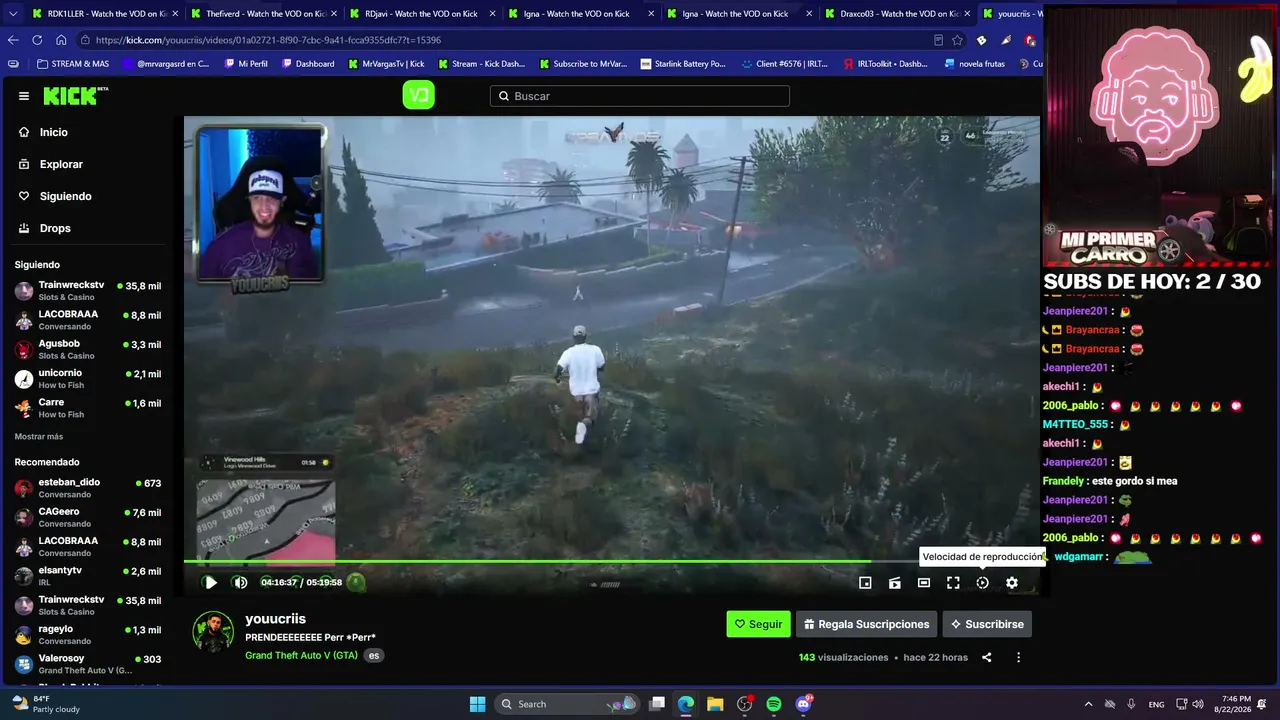The image size is (1280, 720).
Task: Open Grand Theft Auto V category link
Action: 301,655
